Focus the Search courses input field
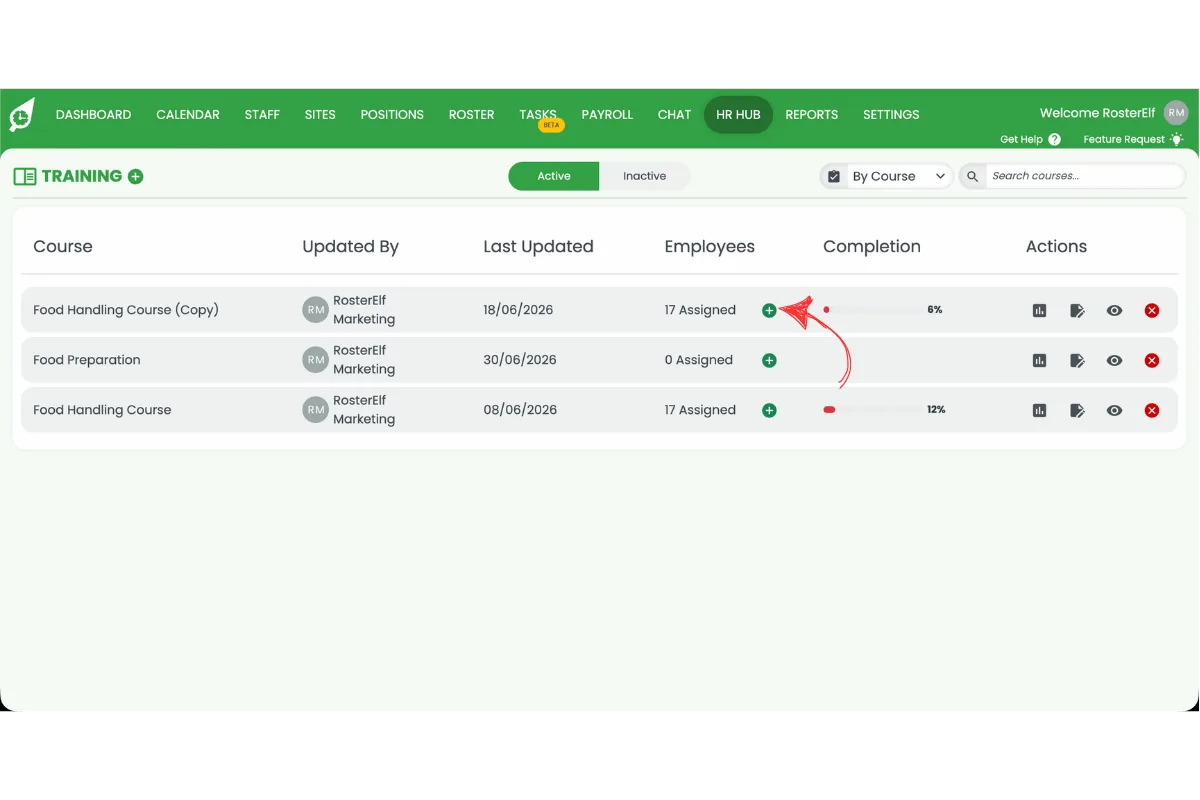 tap(1086, 176)
